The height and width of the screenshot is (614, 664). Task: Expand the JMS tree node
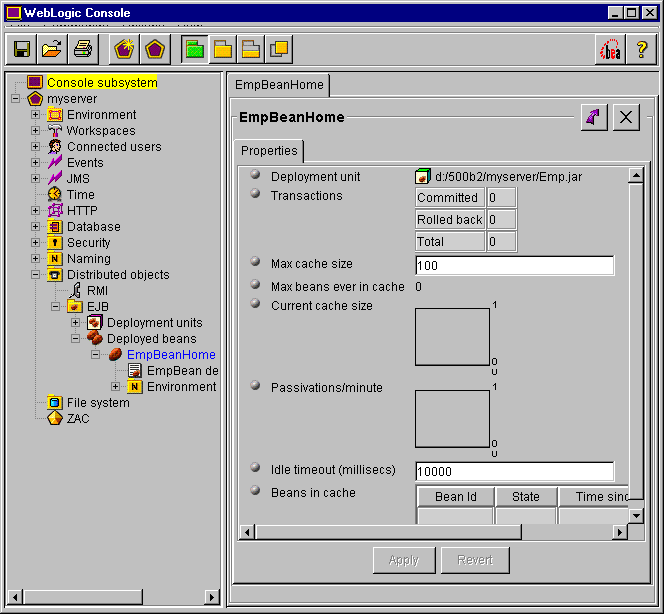point(36,179)
